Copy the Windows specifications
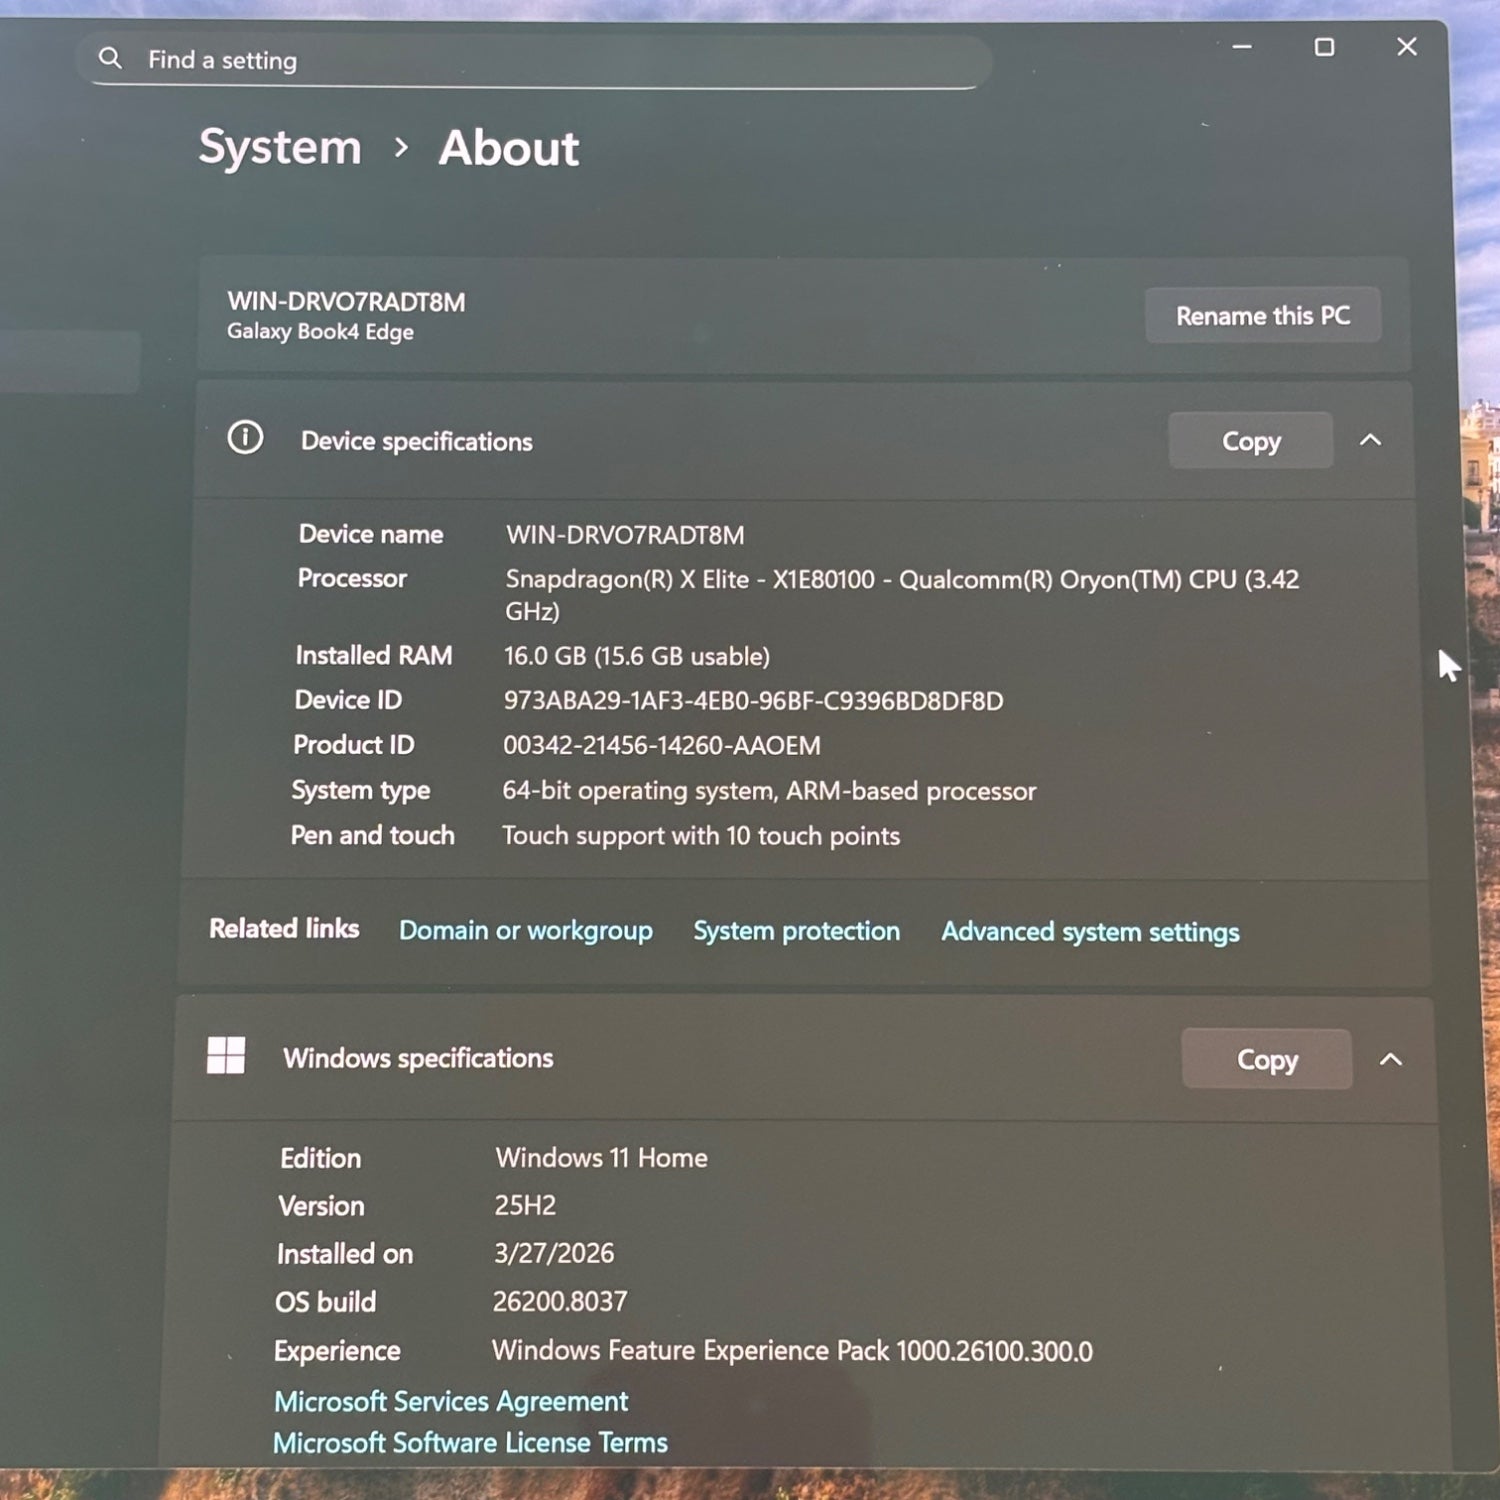Screen dimensions: 1500x1500 [1266, 1059]
